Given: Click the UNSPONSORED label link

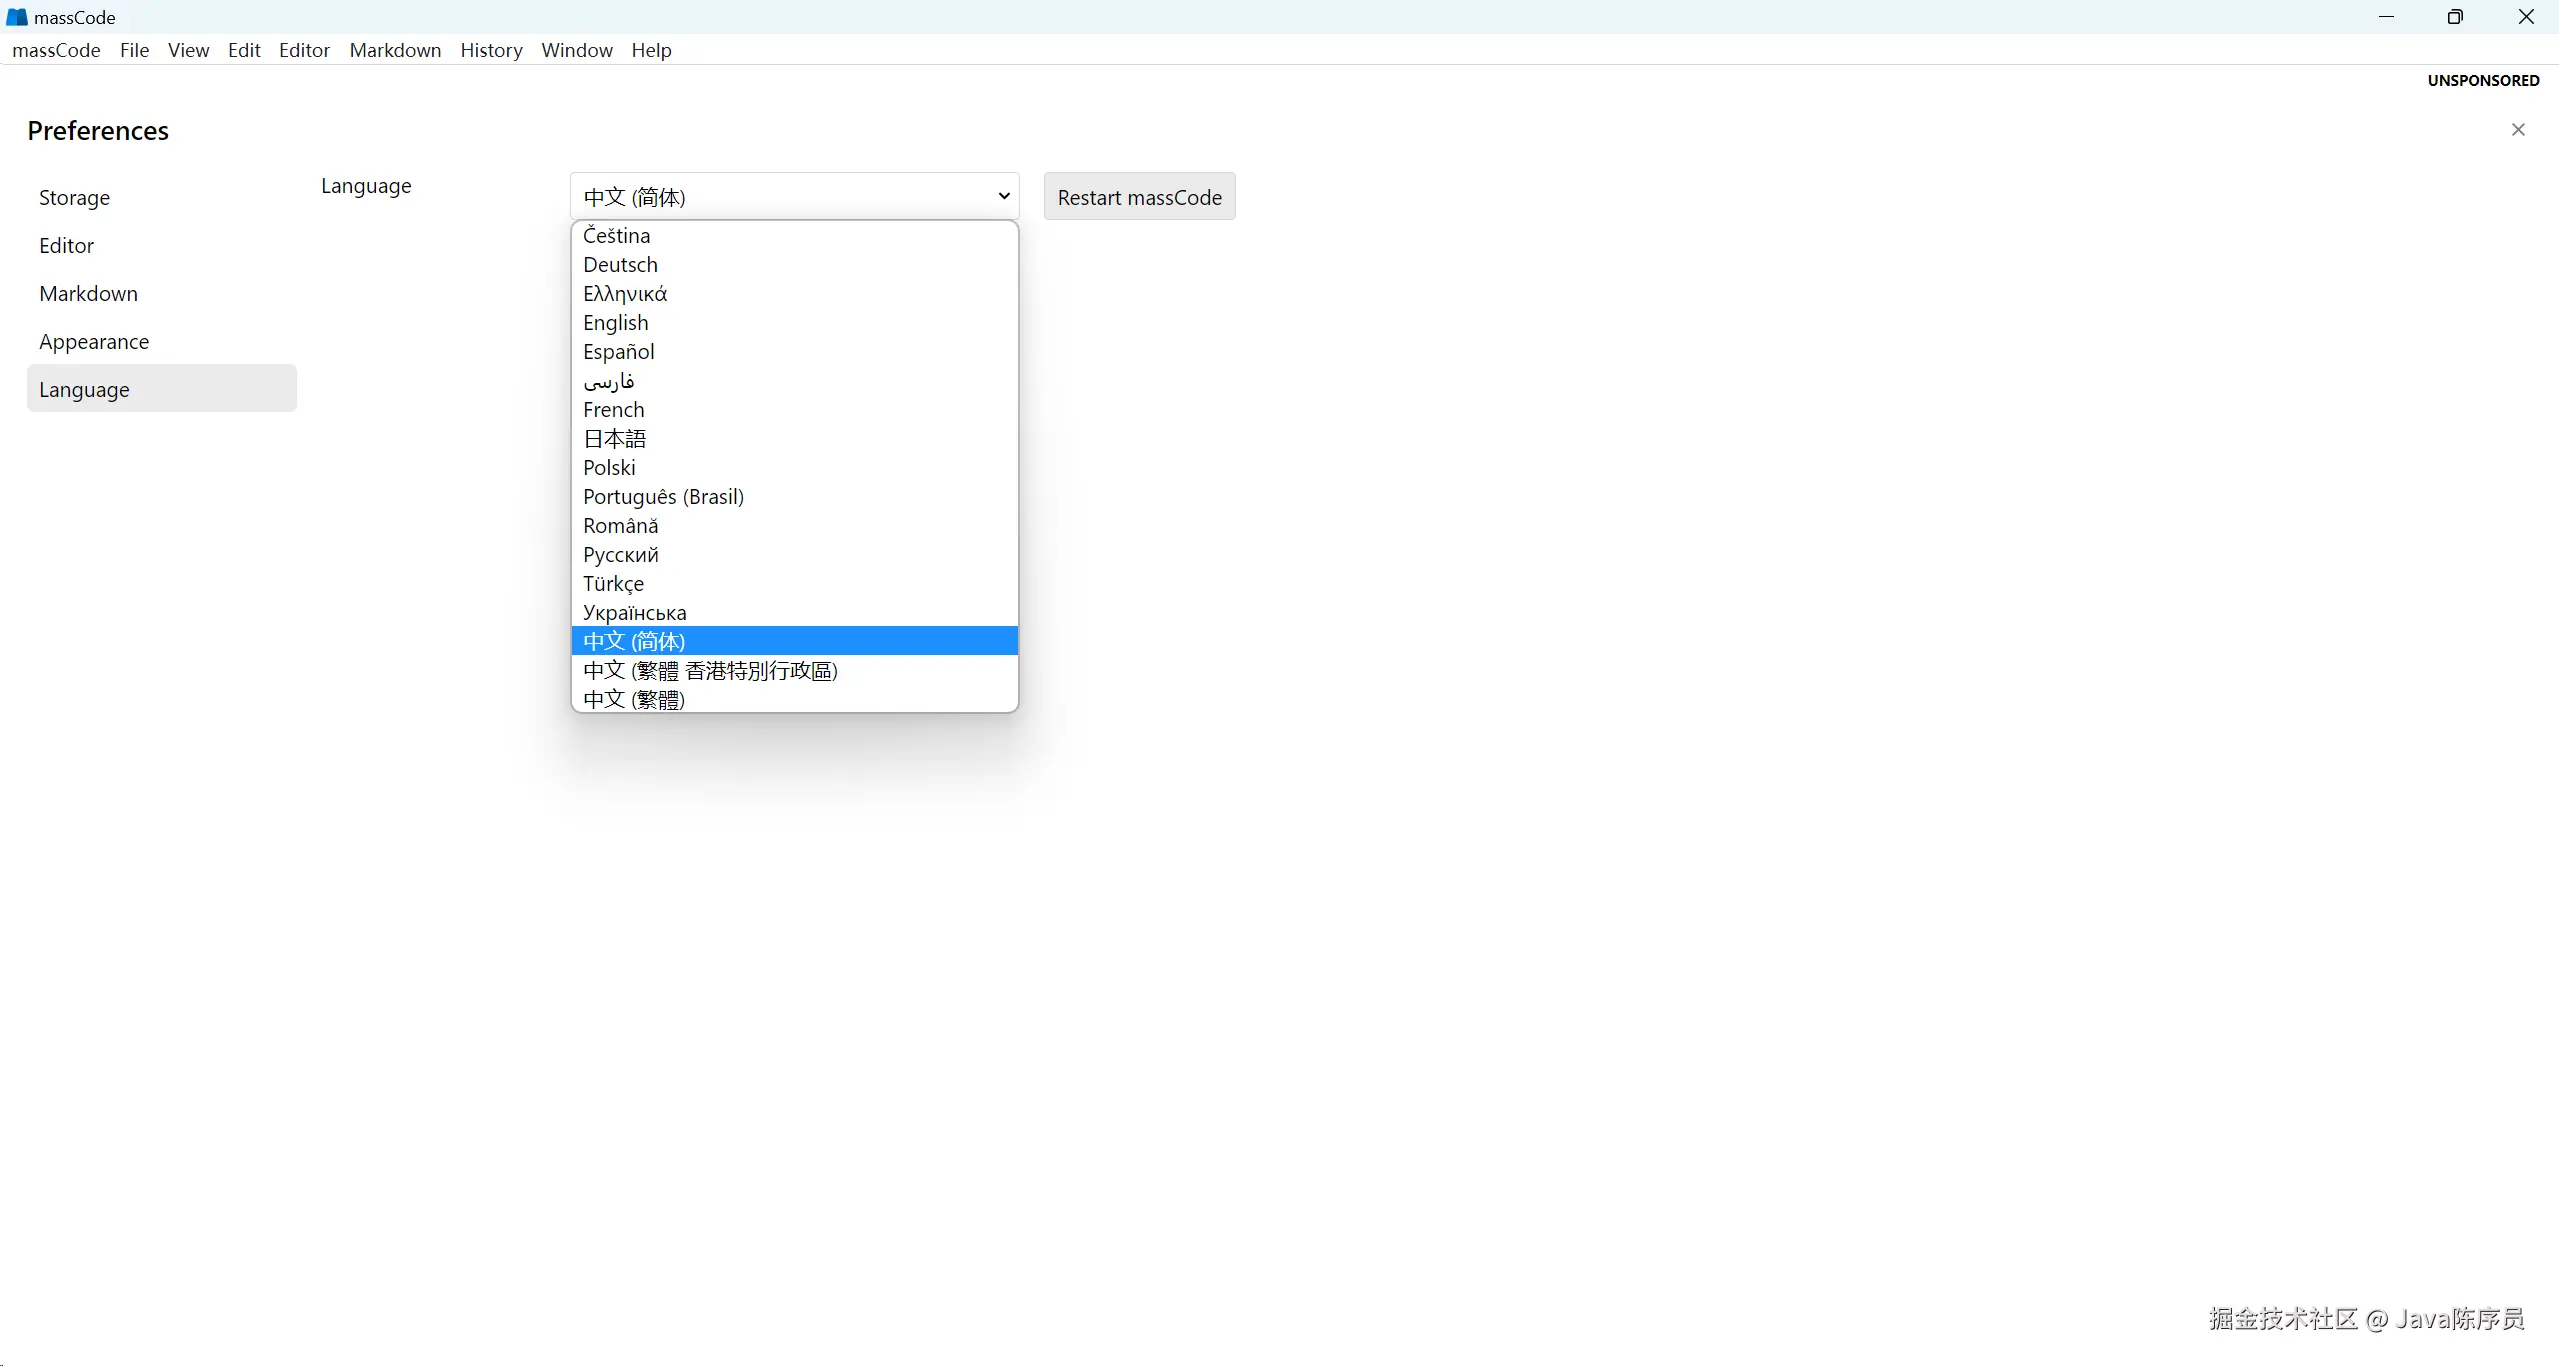Looking at the screenshot, I should point(2482,80).
